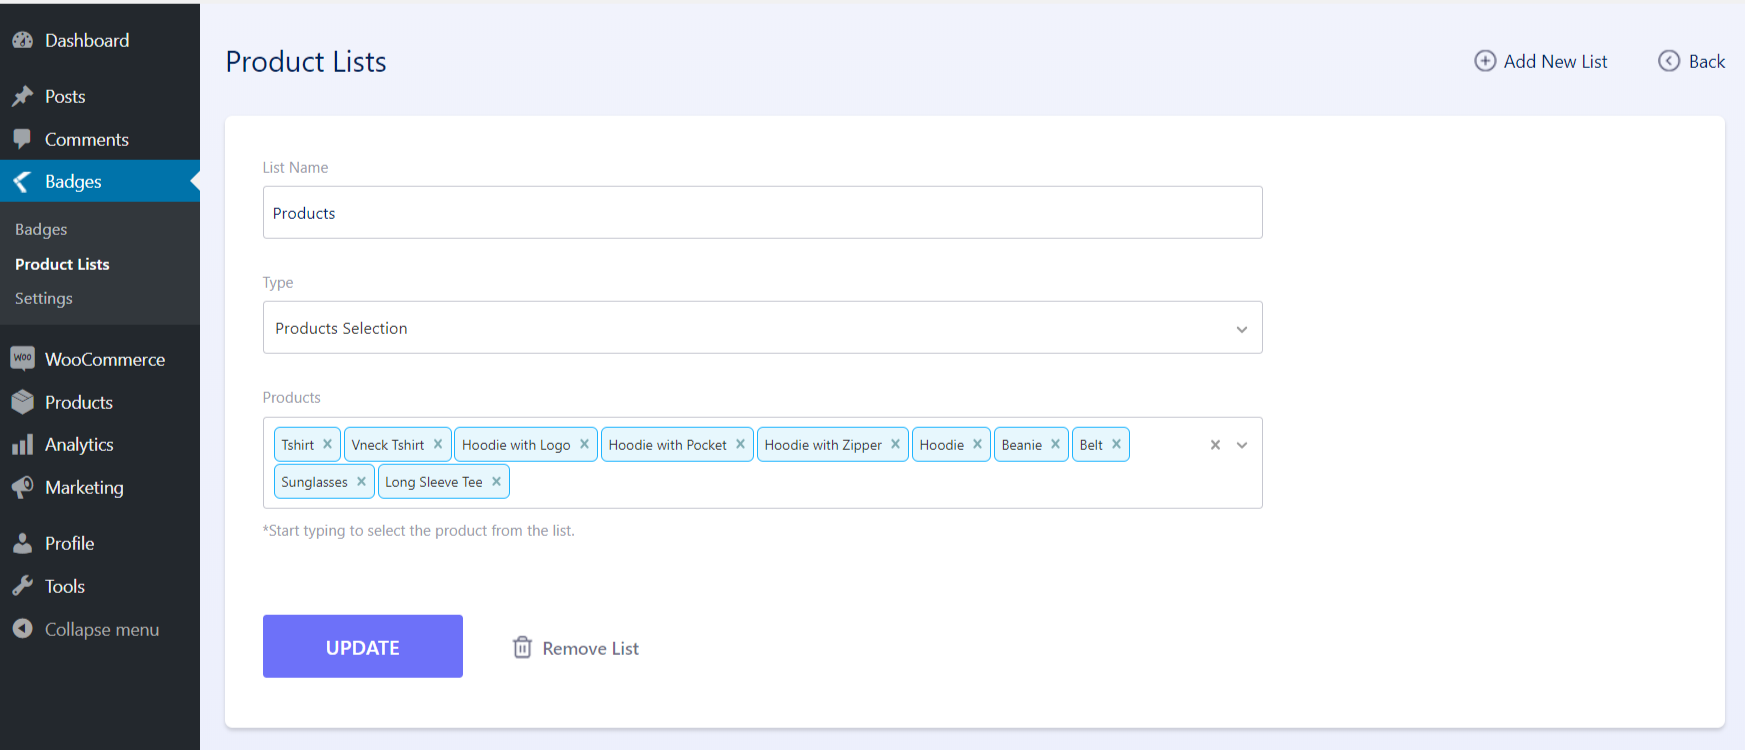Screen dimensions: 1745x750
Task: Click the Posts pin icon
Action: (22, 97)
